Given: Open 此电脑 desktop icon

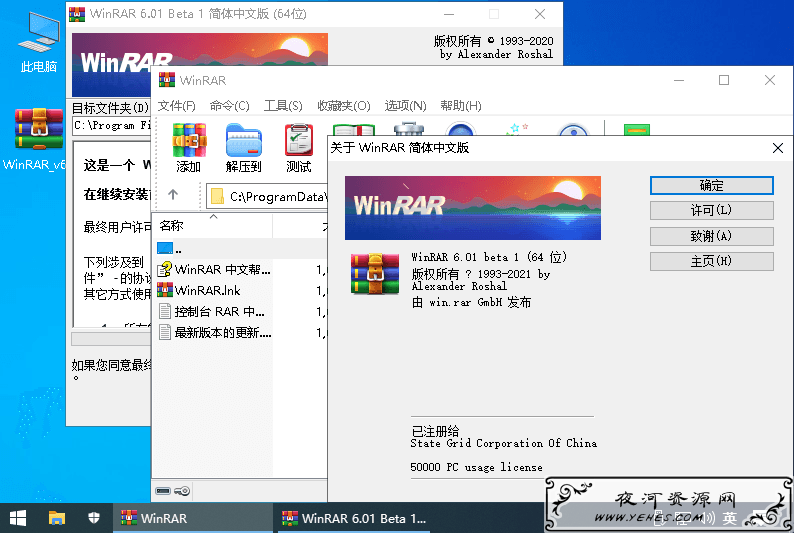Looking at the screenshot, I should (x=38, y=43).
